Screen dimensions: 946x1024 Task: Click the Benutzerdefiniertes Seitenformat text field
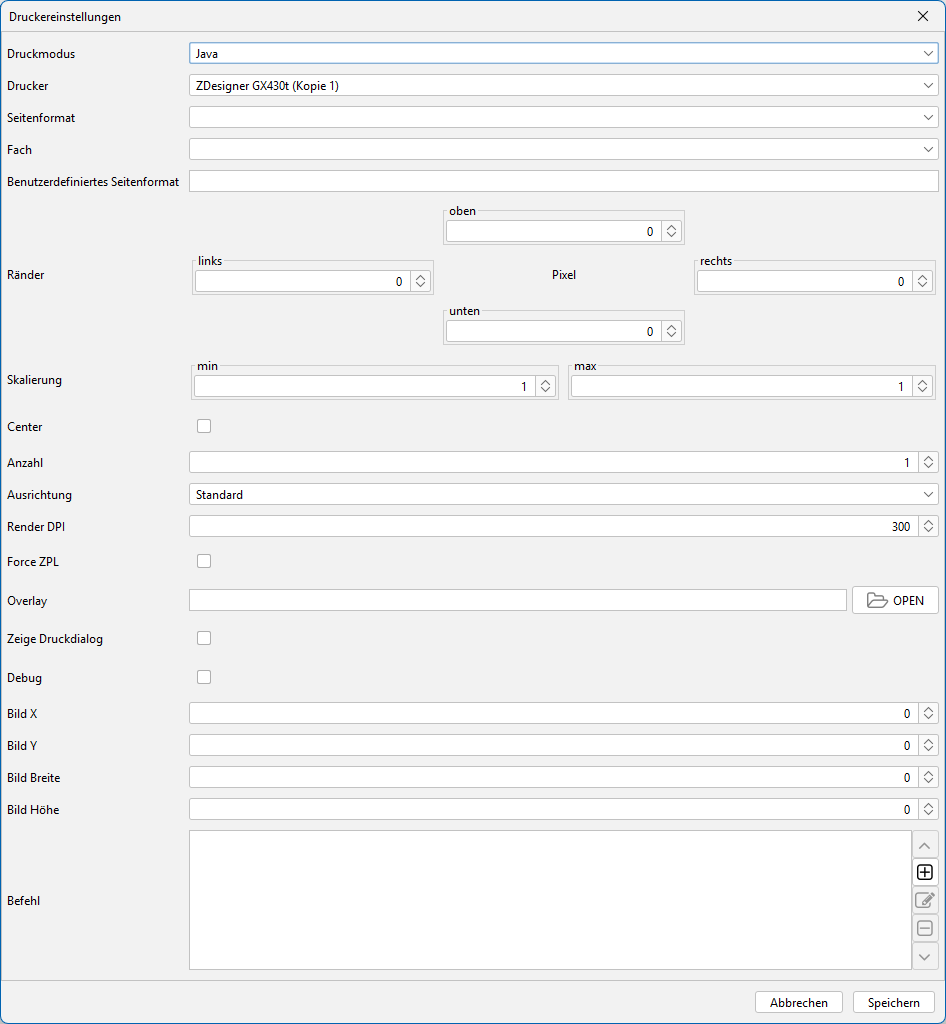(x=563, y=181)
